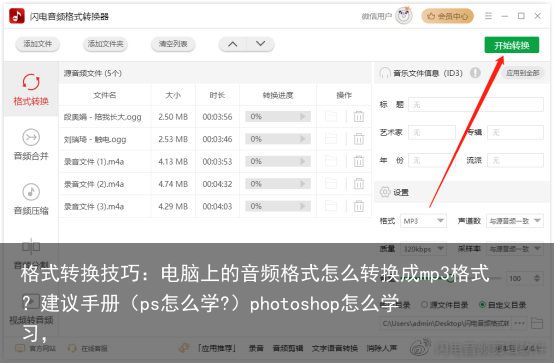Click the 音频合并 merge icon
Screen dimensions: 554x363
point(31,137)
